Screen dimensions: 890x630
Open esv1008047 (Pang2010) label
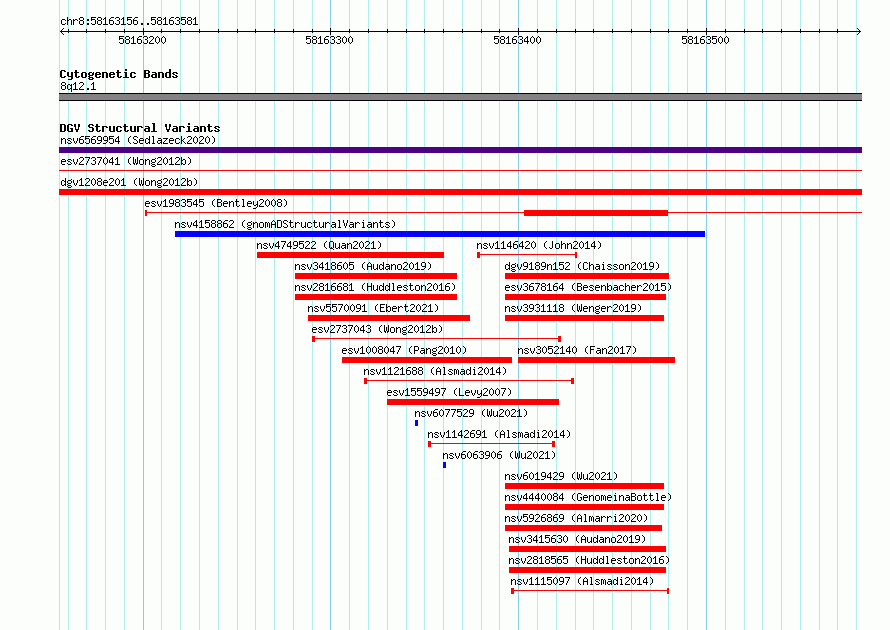tap(404, 350)
